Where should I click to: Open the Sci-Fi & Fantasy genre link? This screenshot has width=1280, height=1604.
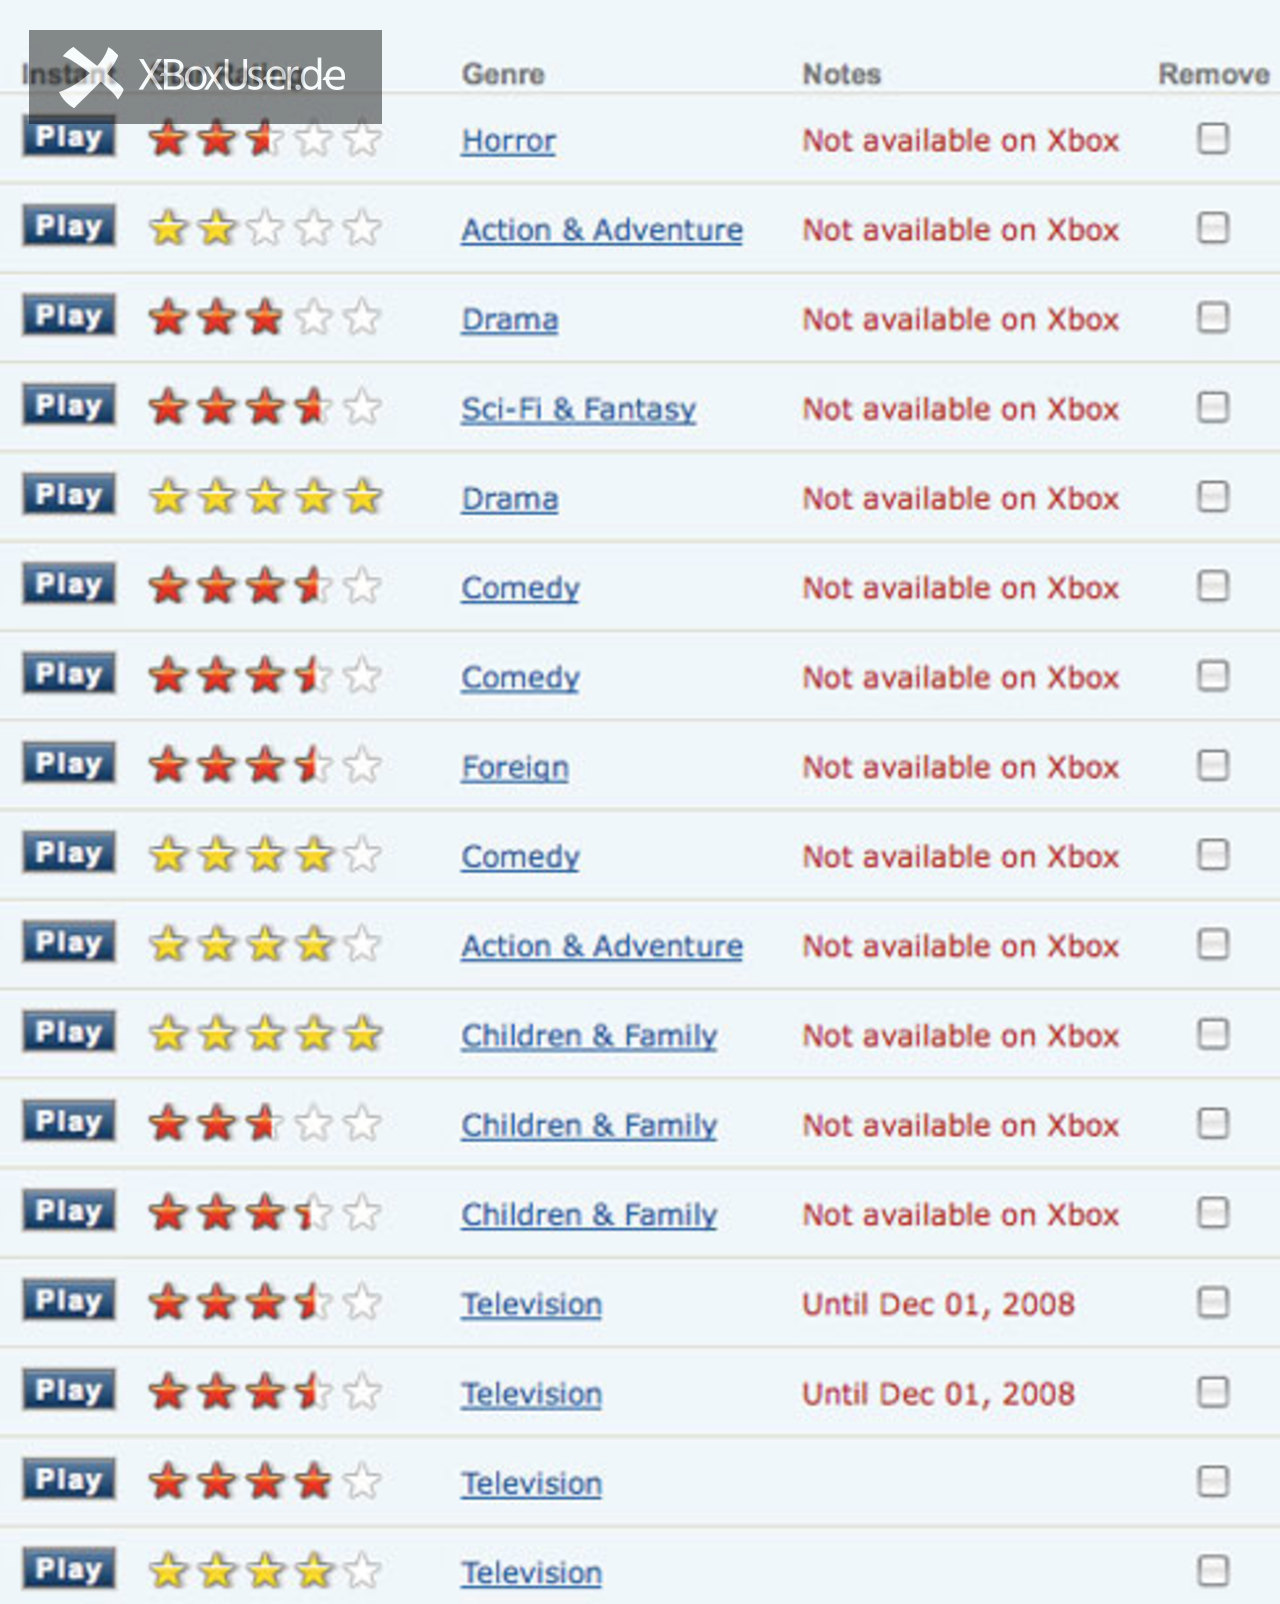tap(578, 409)
